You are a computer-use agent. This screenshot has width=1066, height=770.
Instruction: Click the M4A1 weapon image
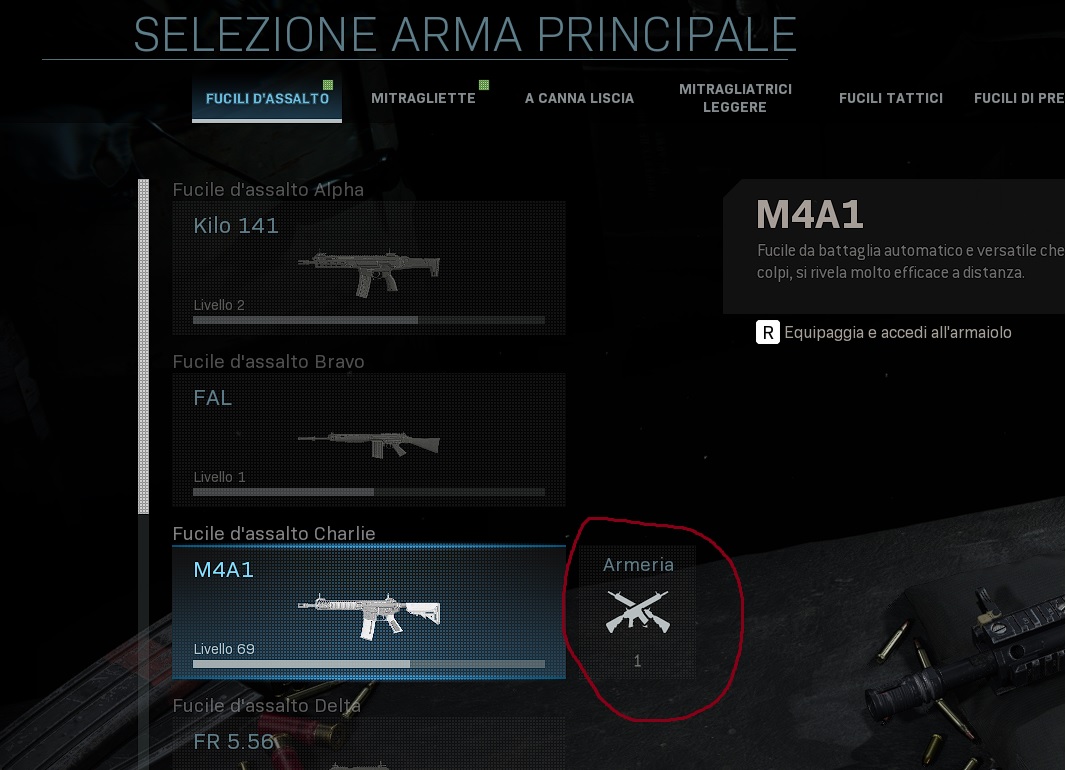pos(368,616)
